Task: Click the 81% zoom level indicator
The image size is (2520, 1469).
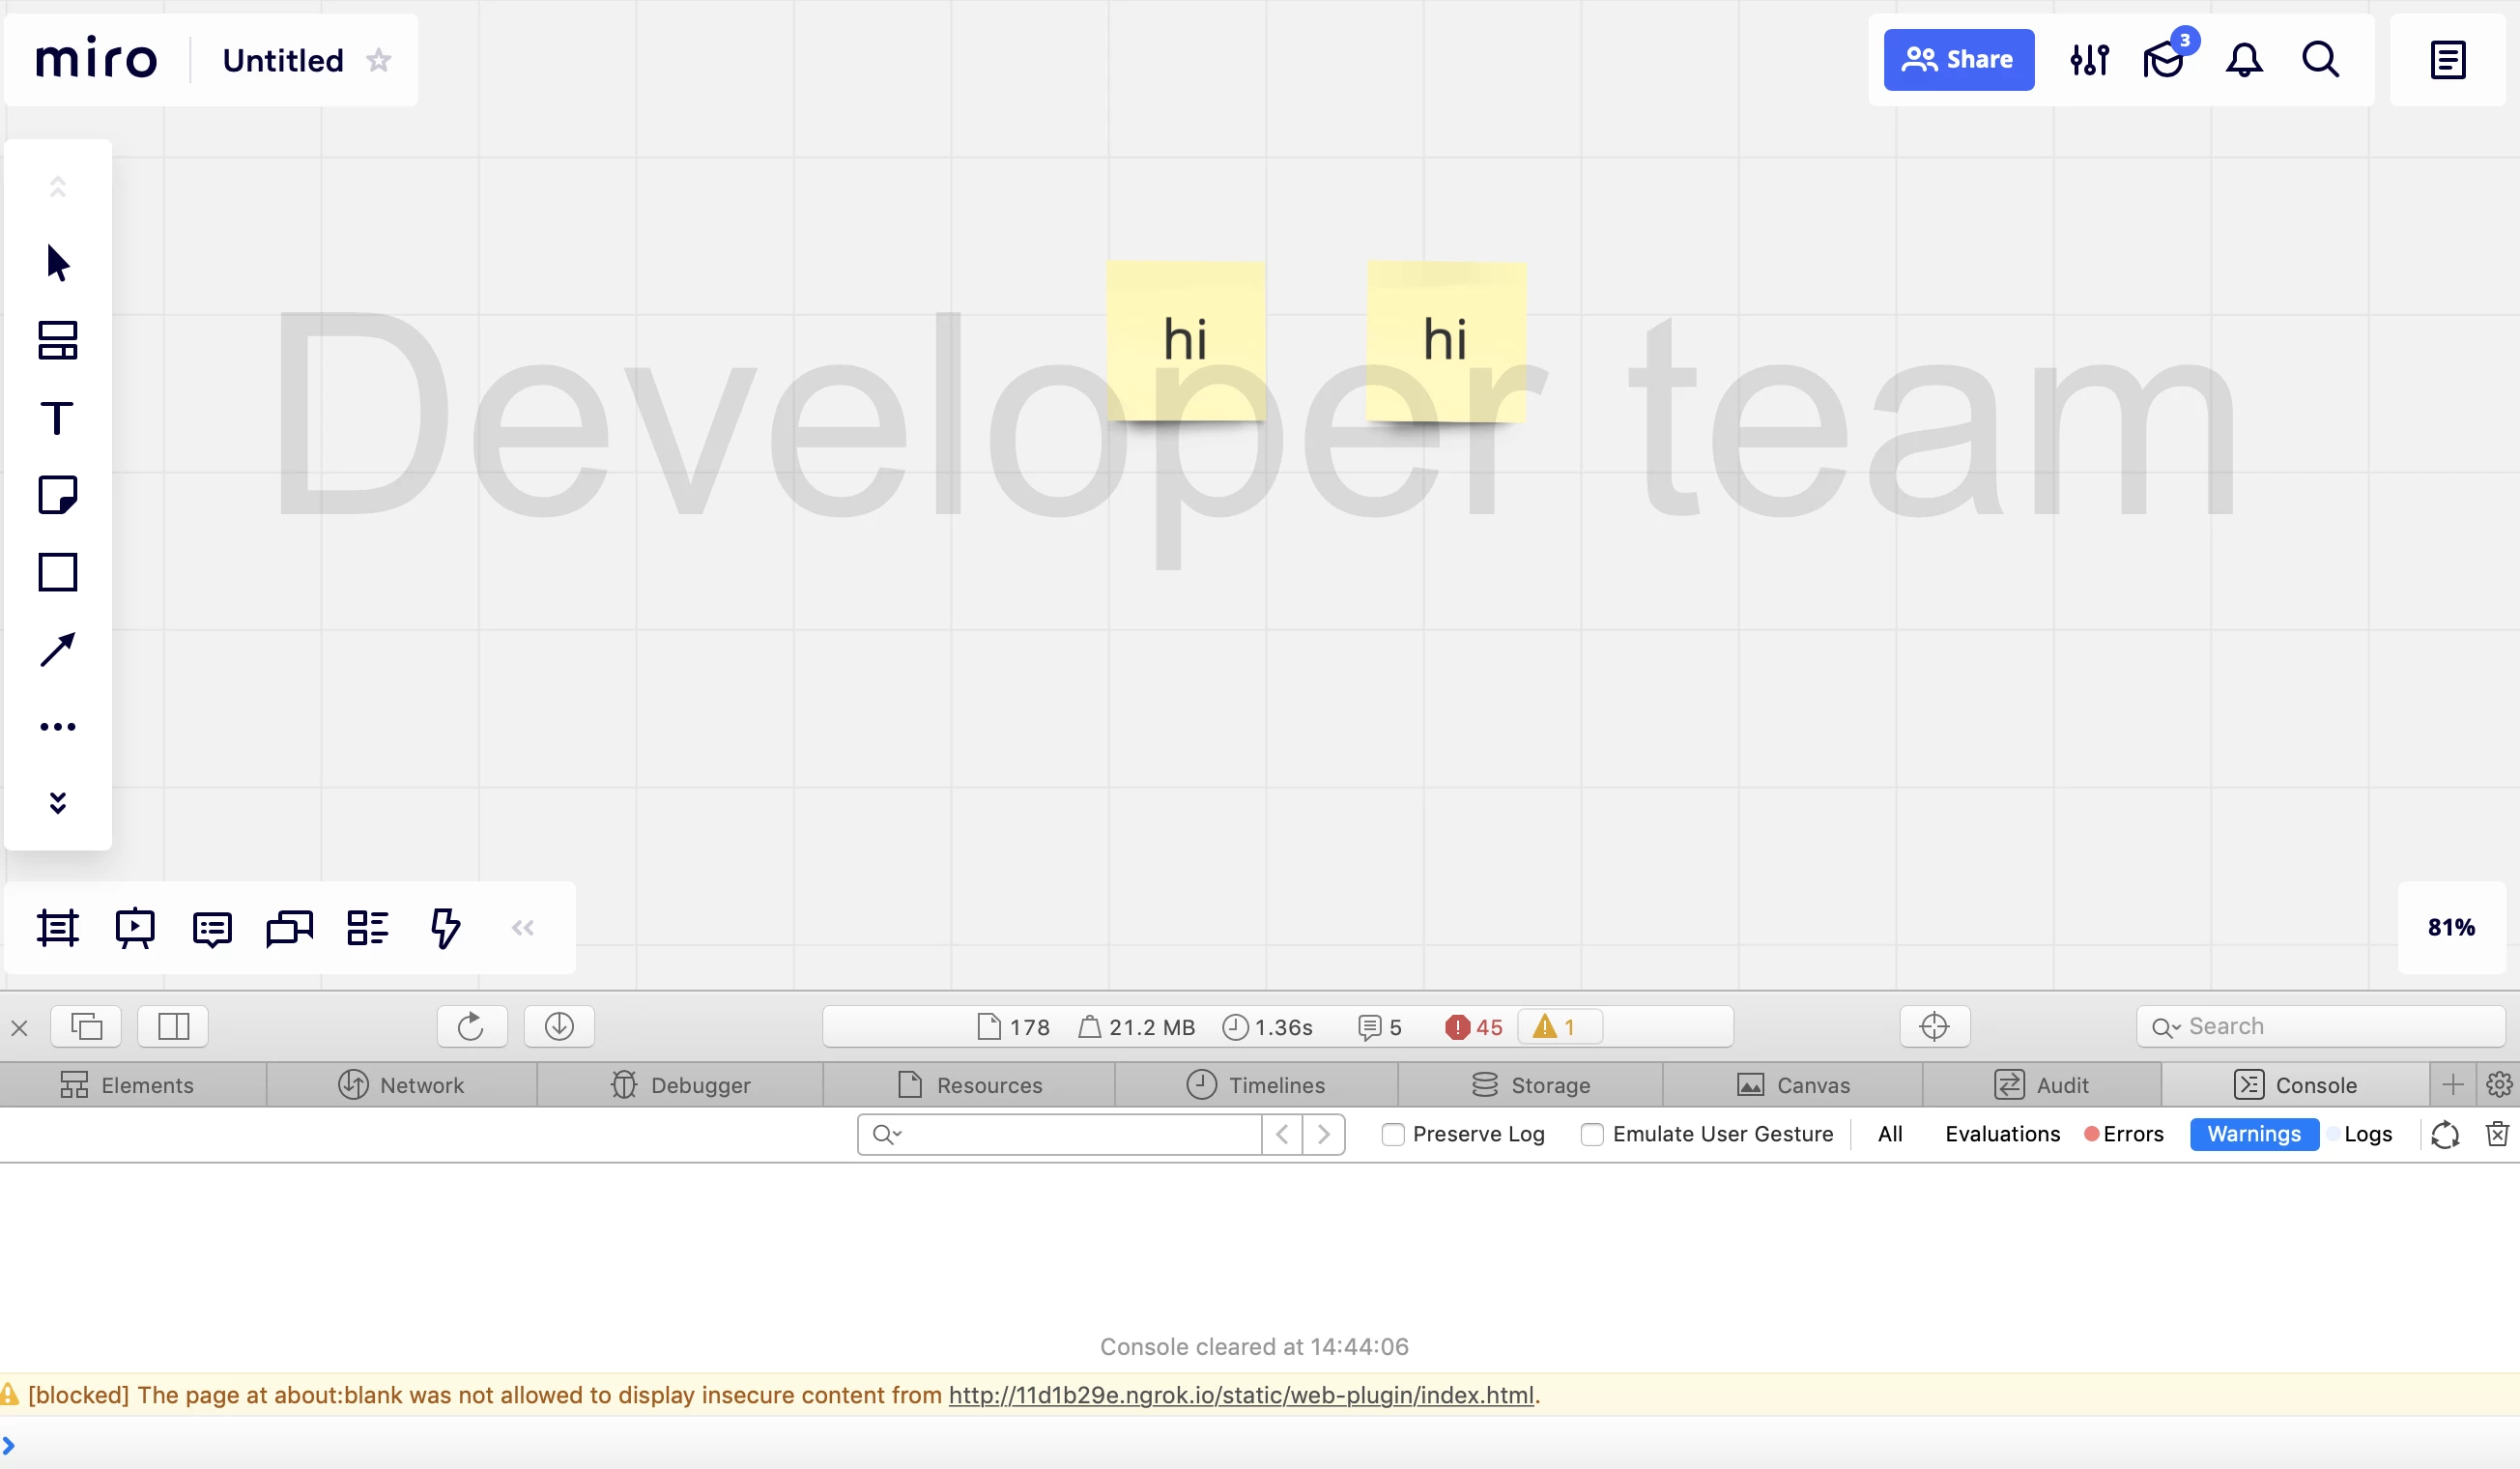Action: pyautogui.click(x=2450, y=928)
